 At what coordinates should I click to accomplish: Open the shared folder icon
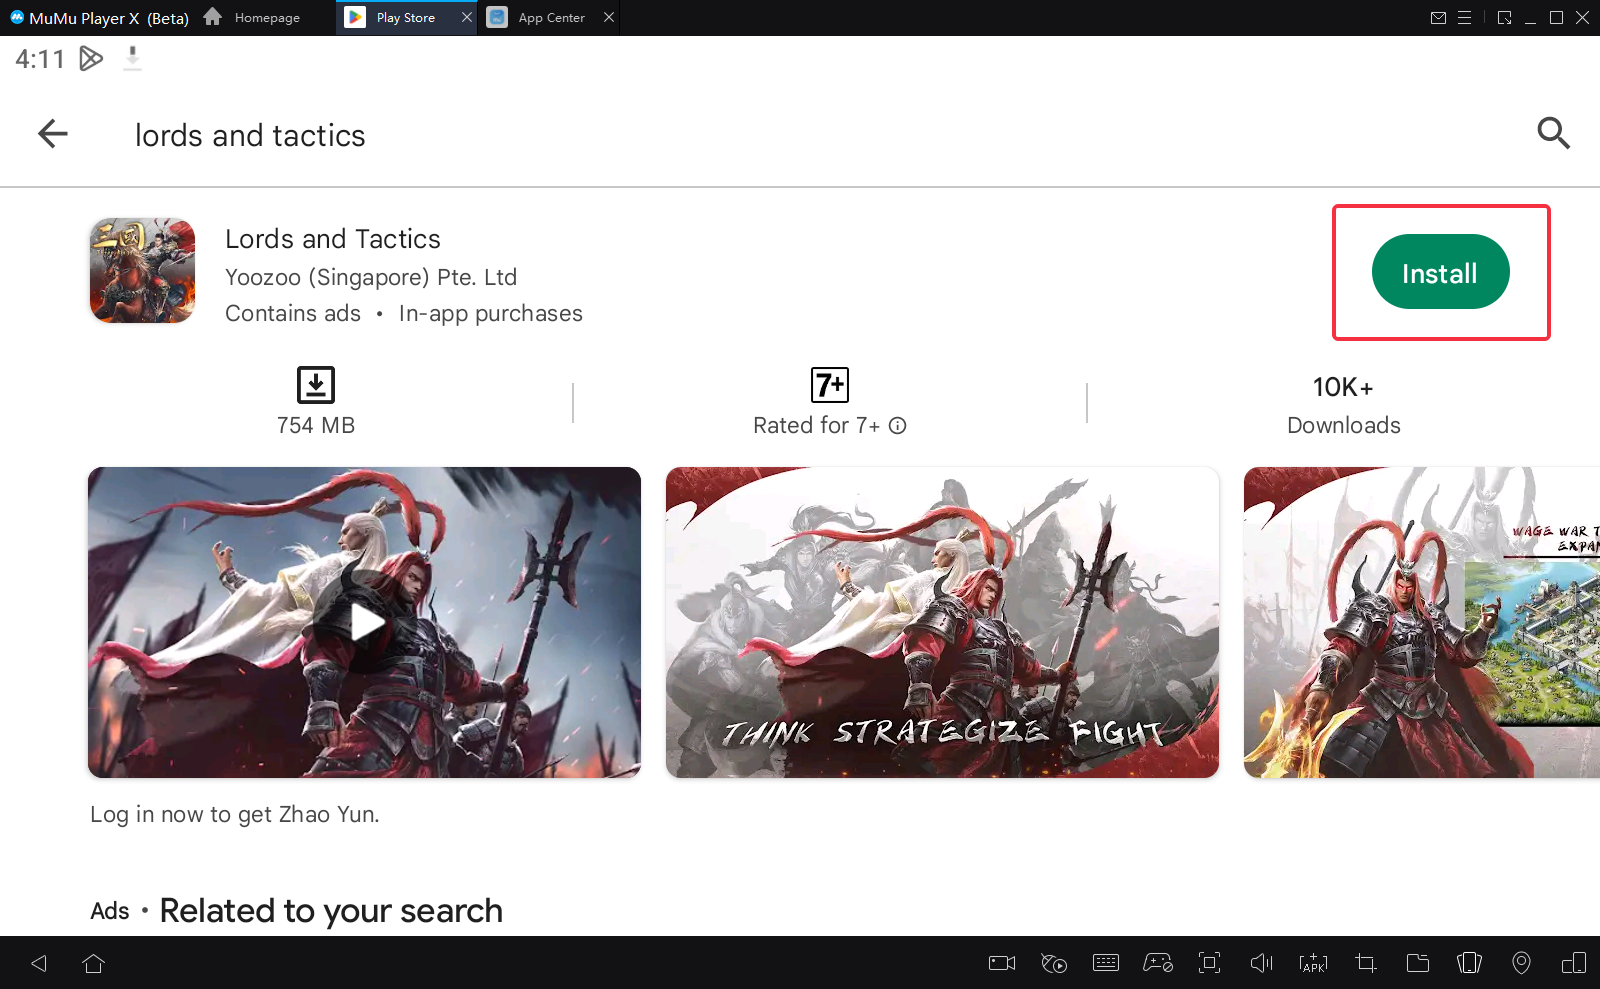[x=1417, y=963]
